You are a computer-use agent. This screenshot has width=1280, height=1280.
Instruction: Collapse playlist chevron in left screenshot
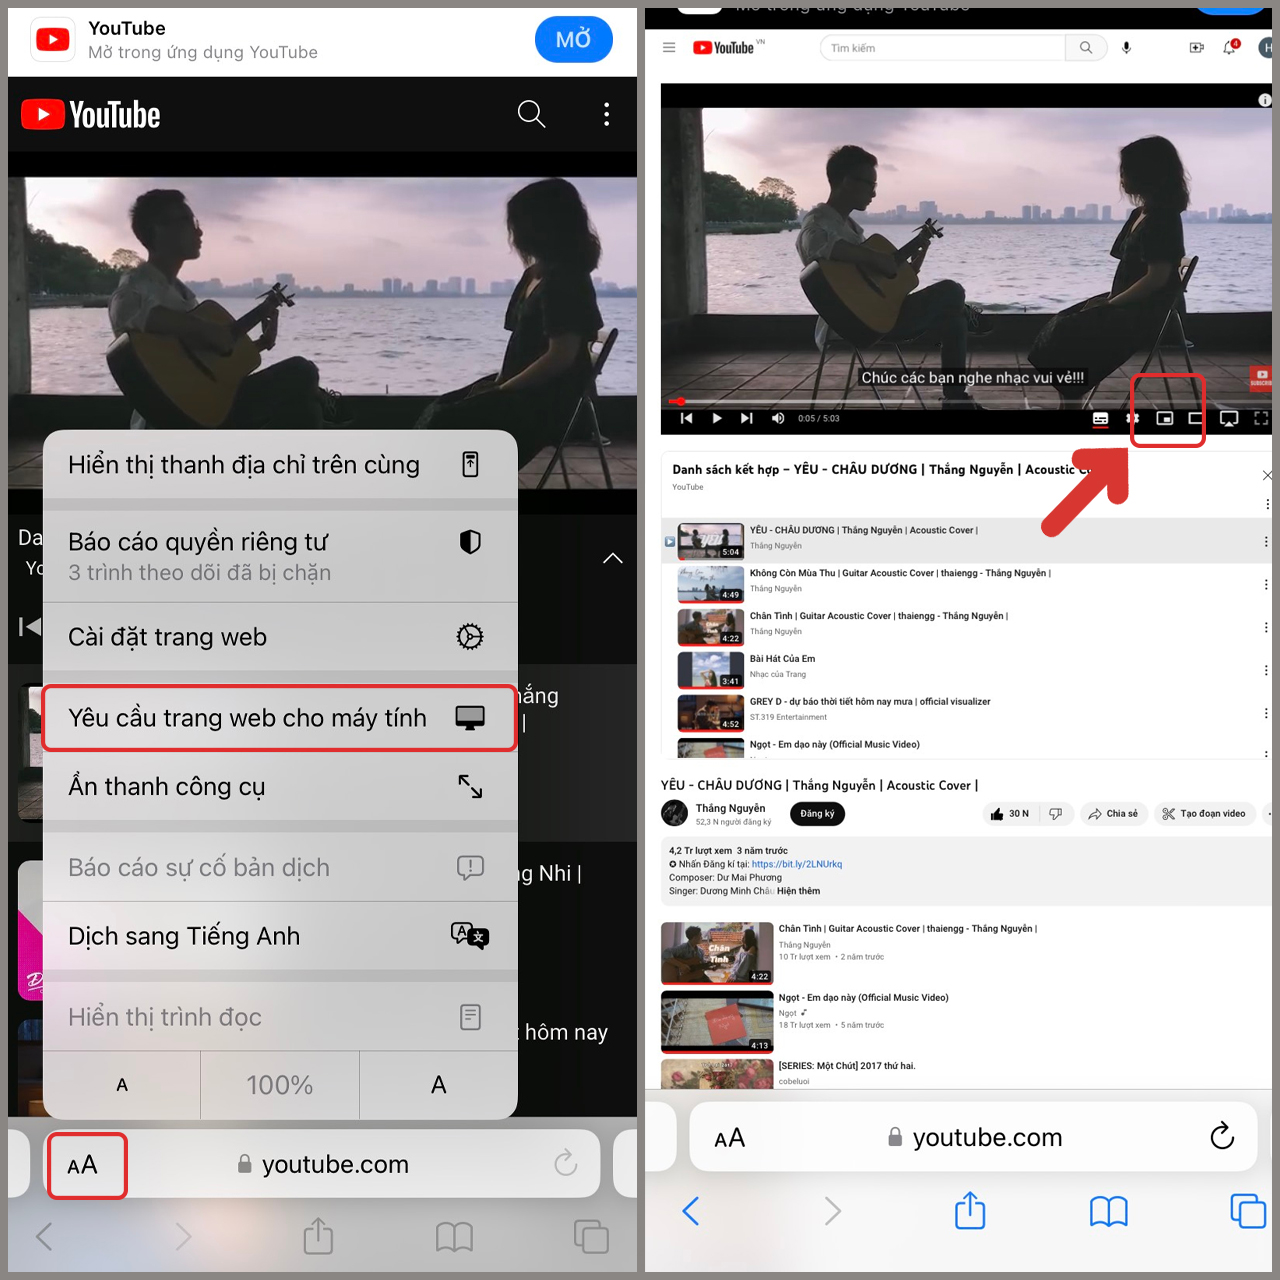coord(613,558)
